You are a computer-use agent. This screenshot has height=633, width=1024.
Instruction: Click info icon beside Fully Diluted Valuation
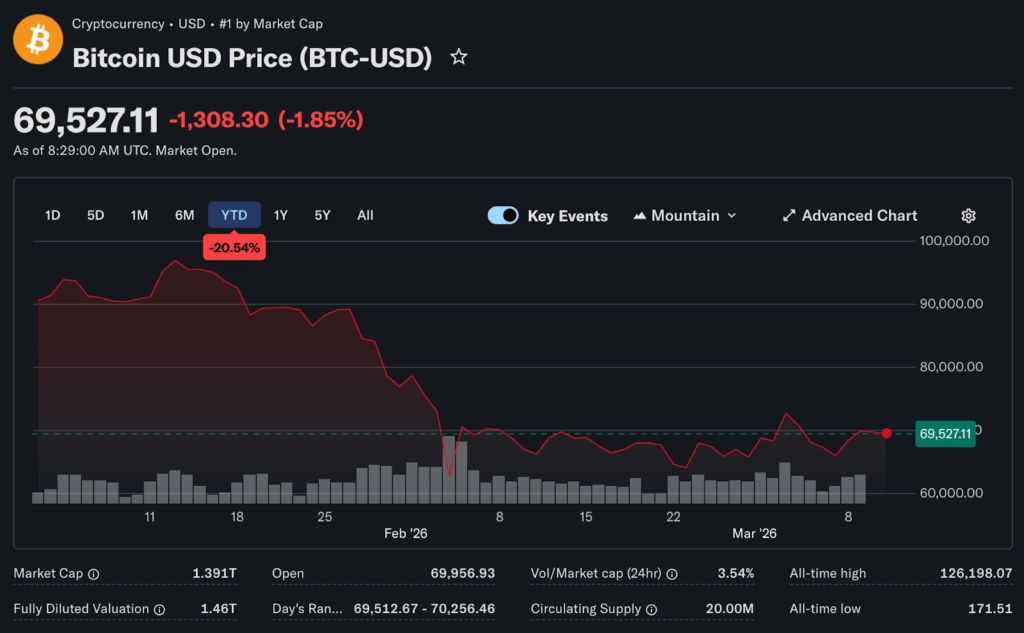tap(159, 609)
